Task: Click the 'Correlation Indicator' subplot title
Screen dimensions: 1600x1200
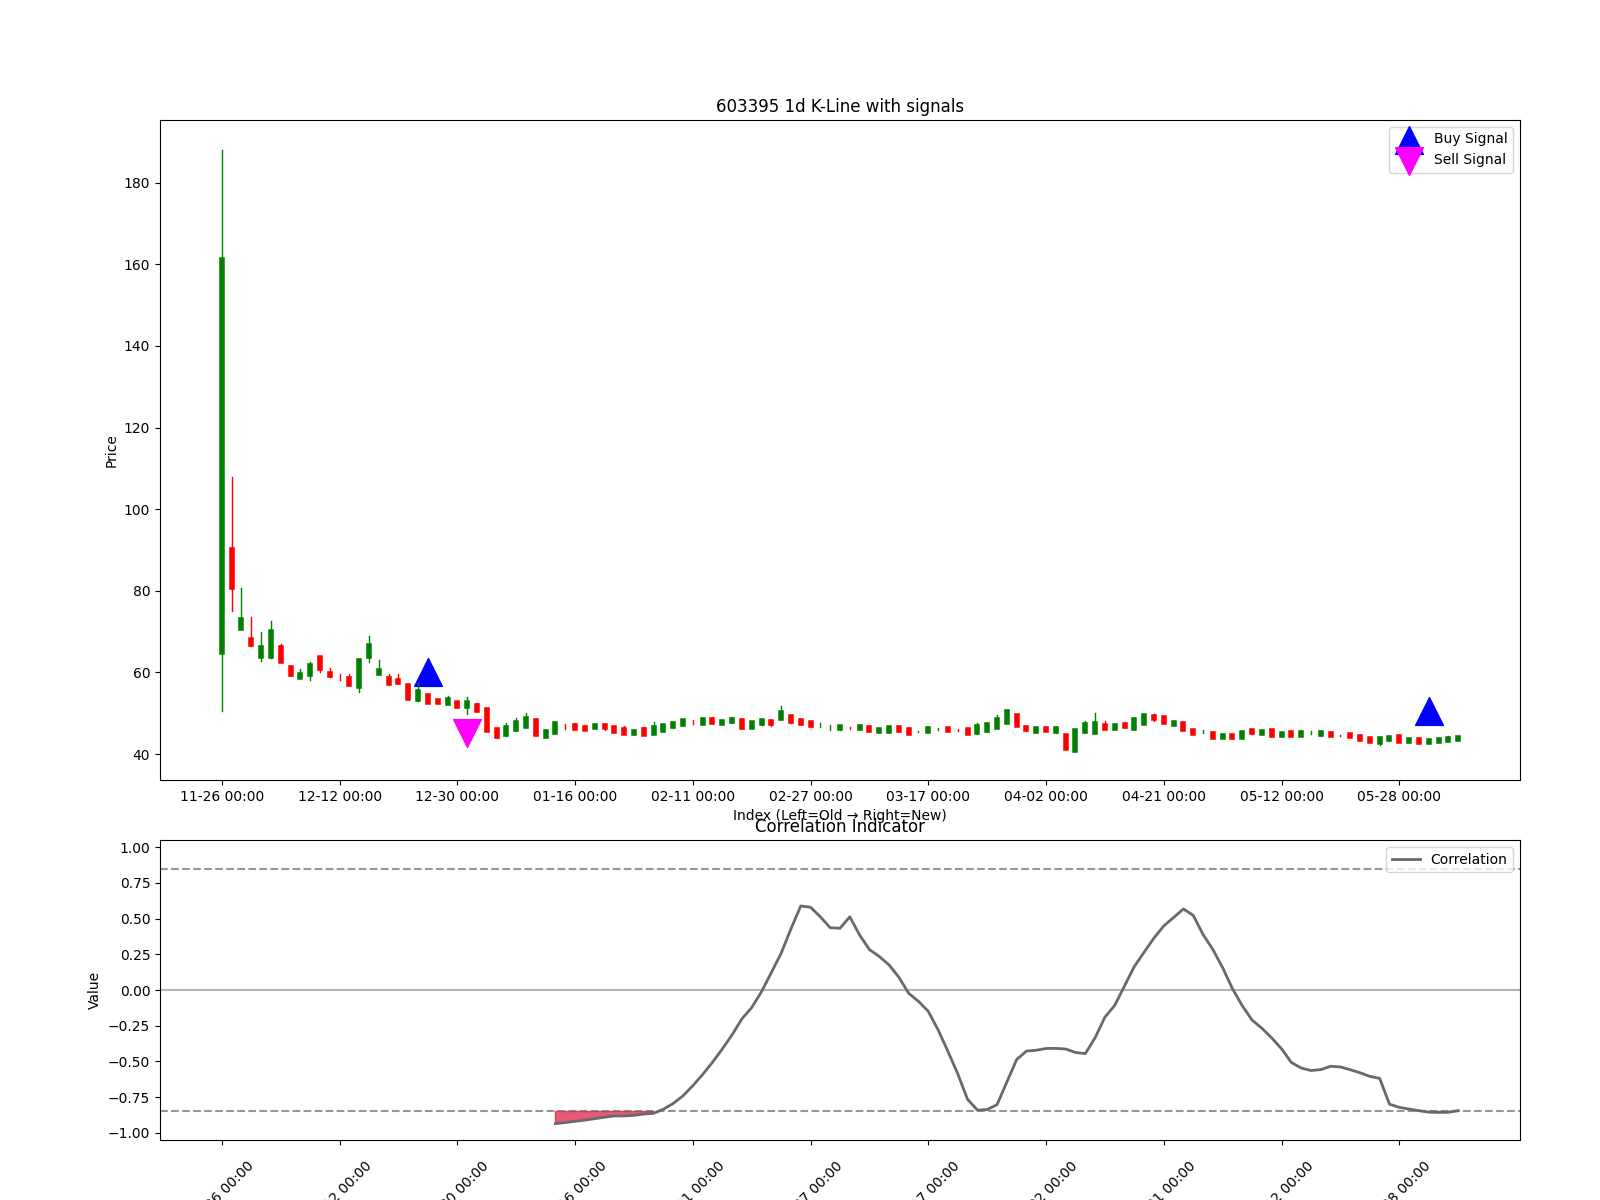Action: [840, 827]
